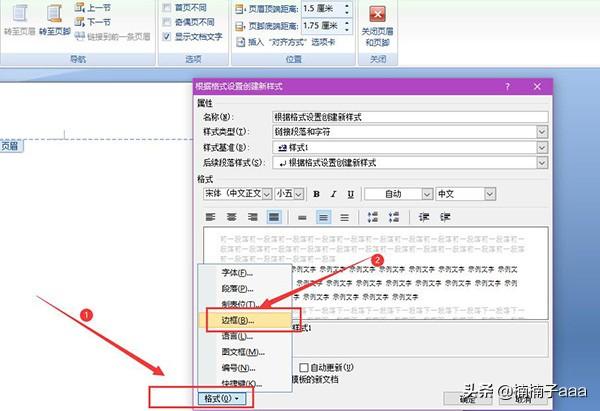
Task: Click the Bold formatting icon
Action: (x=317, y=194)
